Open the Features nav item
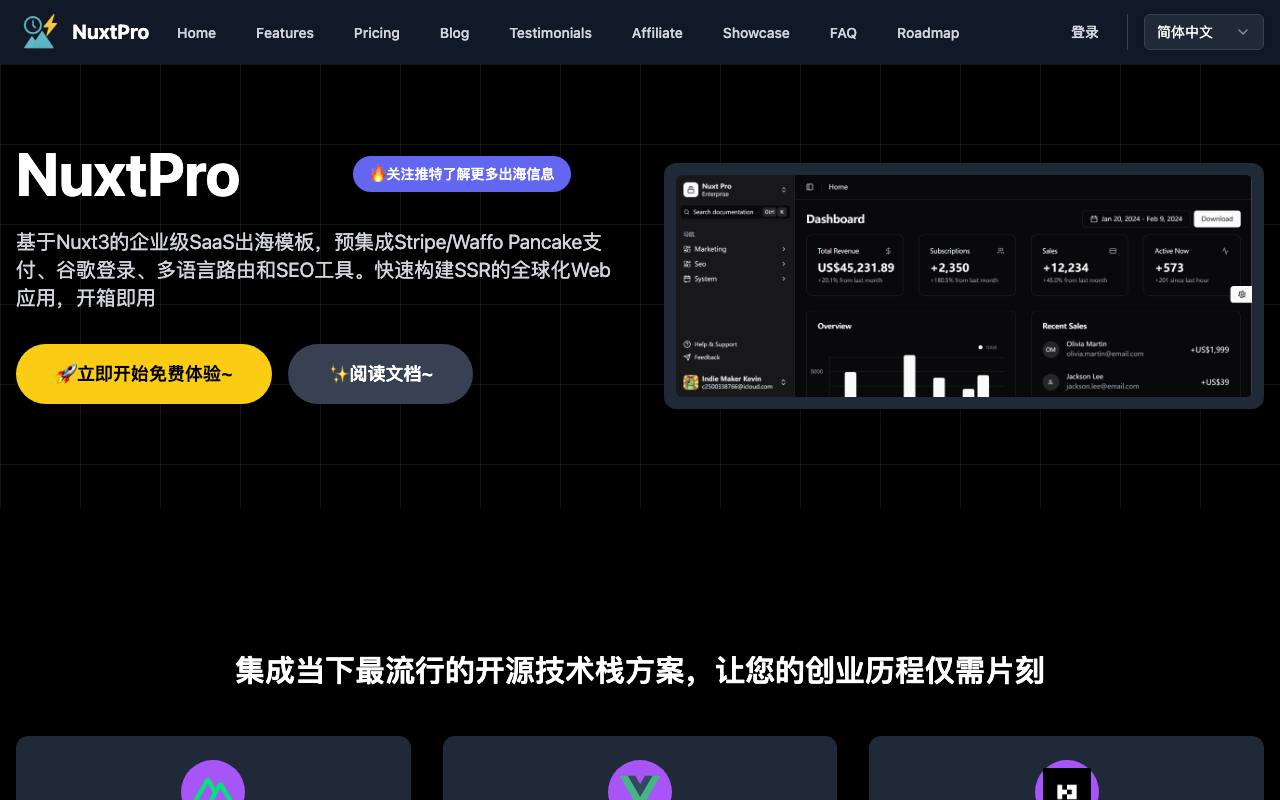The height and width of the screenshot is (800, 1280). pyautogui.click(x=285, y=33)
